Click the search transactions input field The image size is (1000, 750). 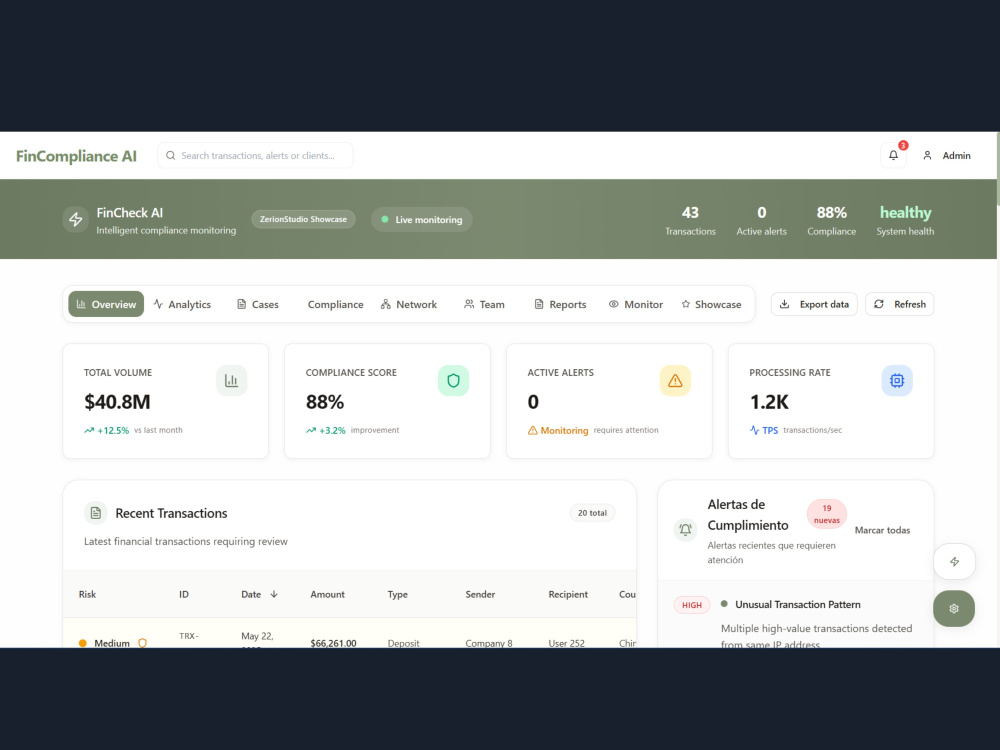tap(256, 156)
